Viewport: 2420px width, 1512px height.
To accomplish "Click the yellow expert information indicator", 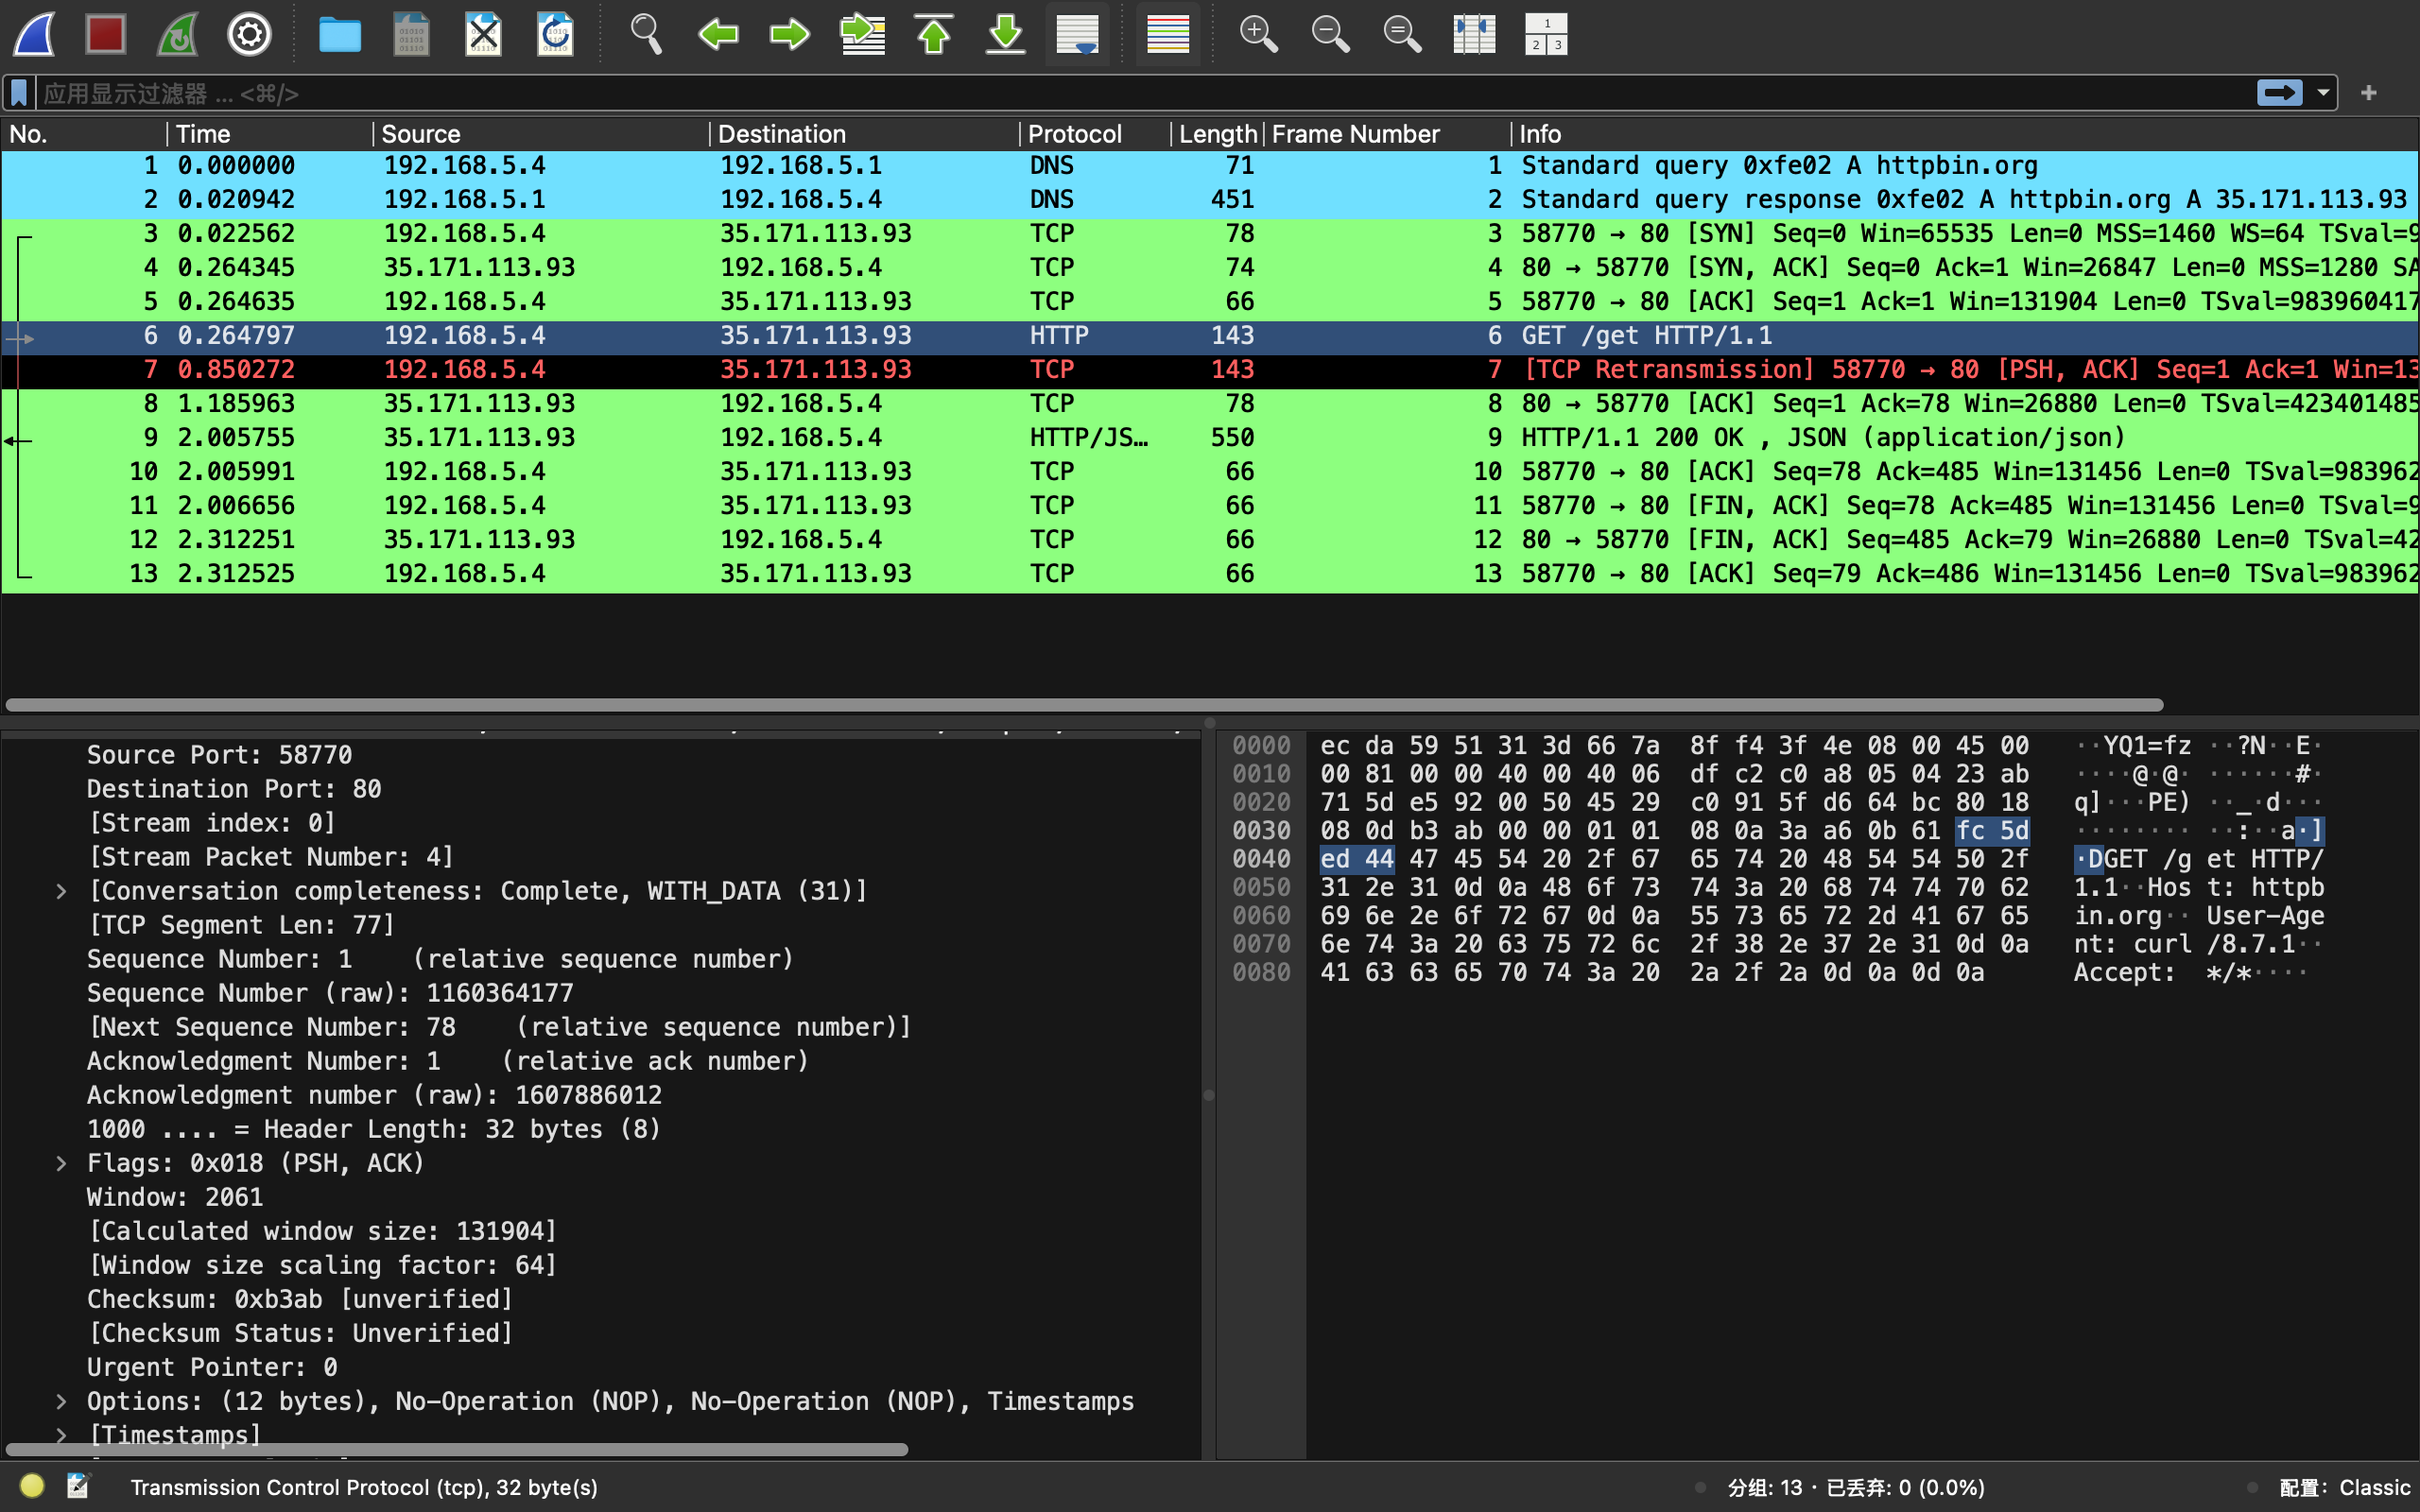I will [31, 1486].
